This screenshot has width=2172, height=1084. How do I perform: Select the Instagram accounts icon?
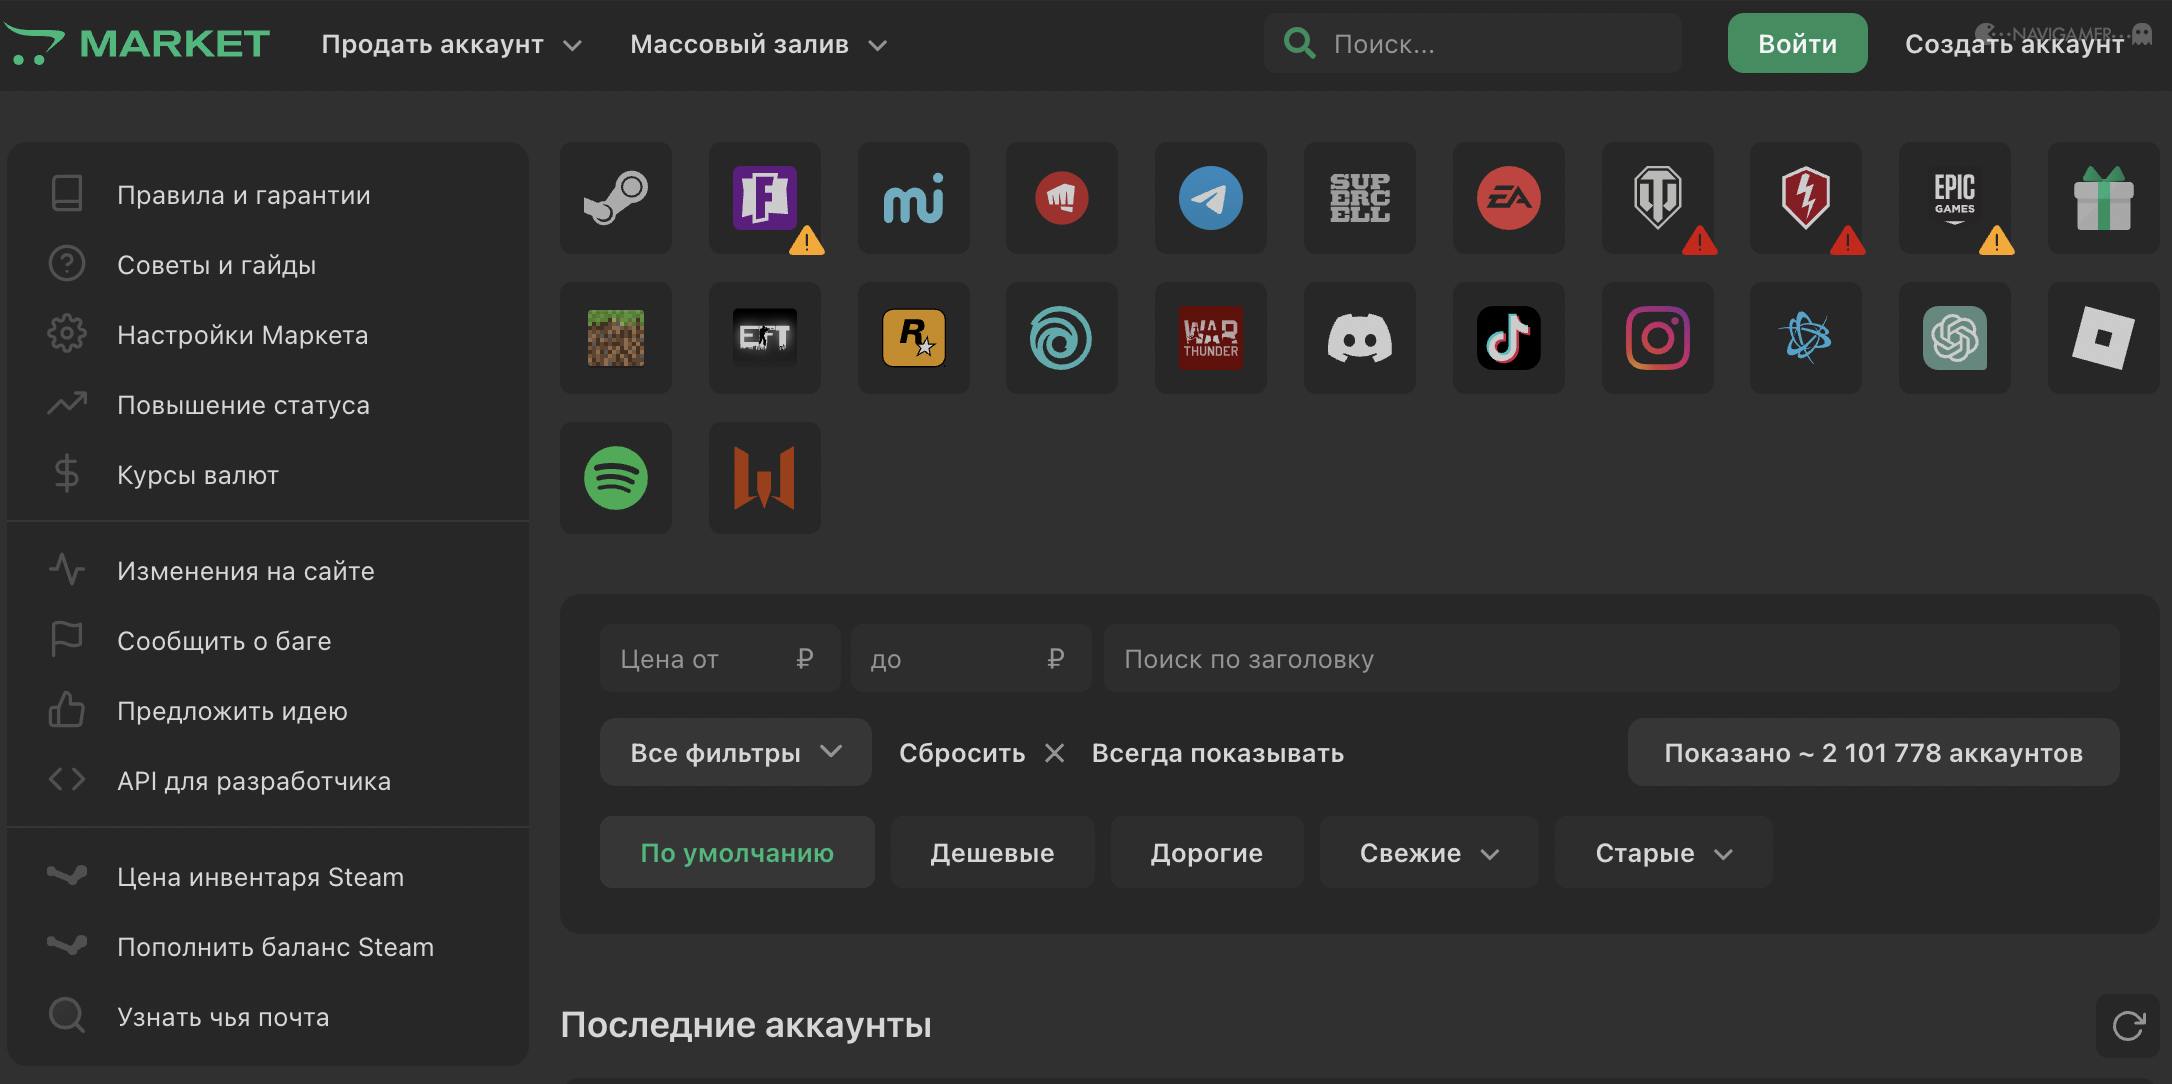click(1658, 338)
